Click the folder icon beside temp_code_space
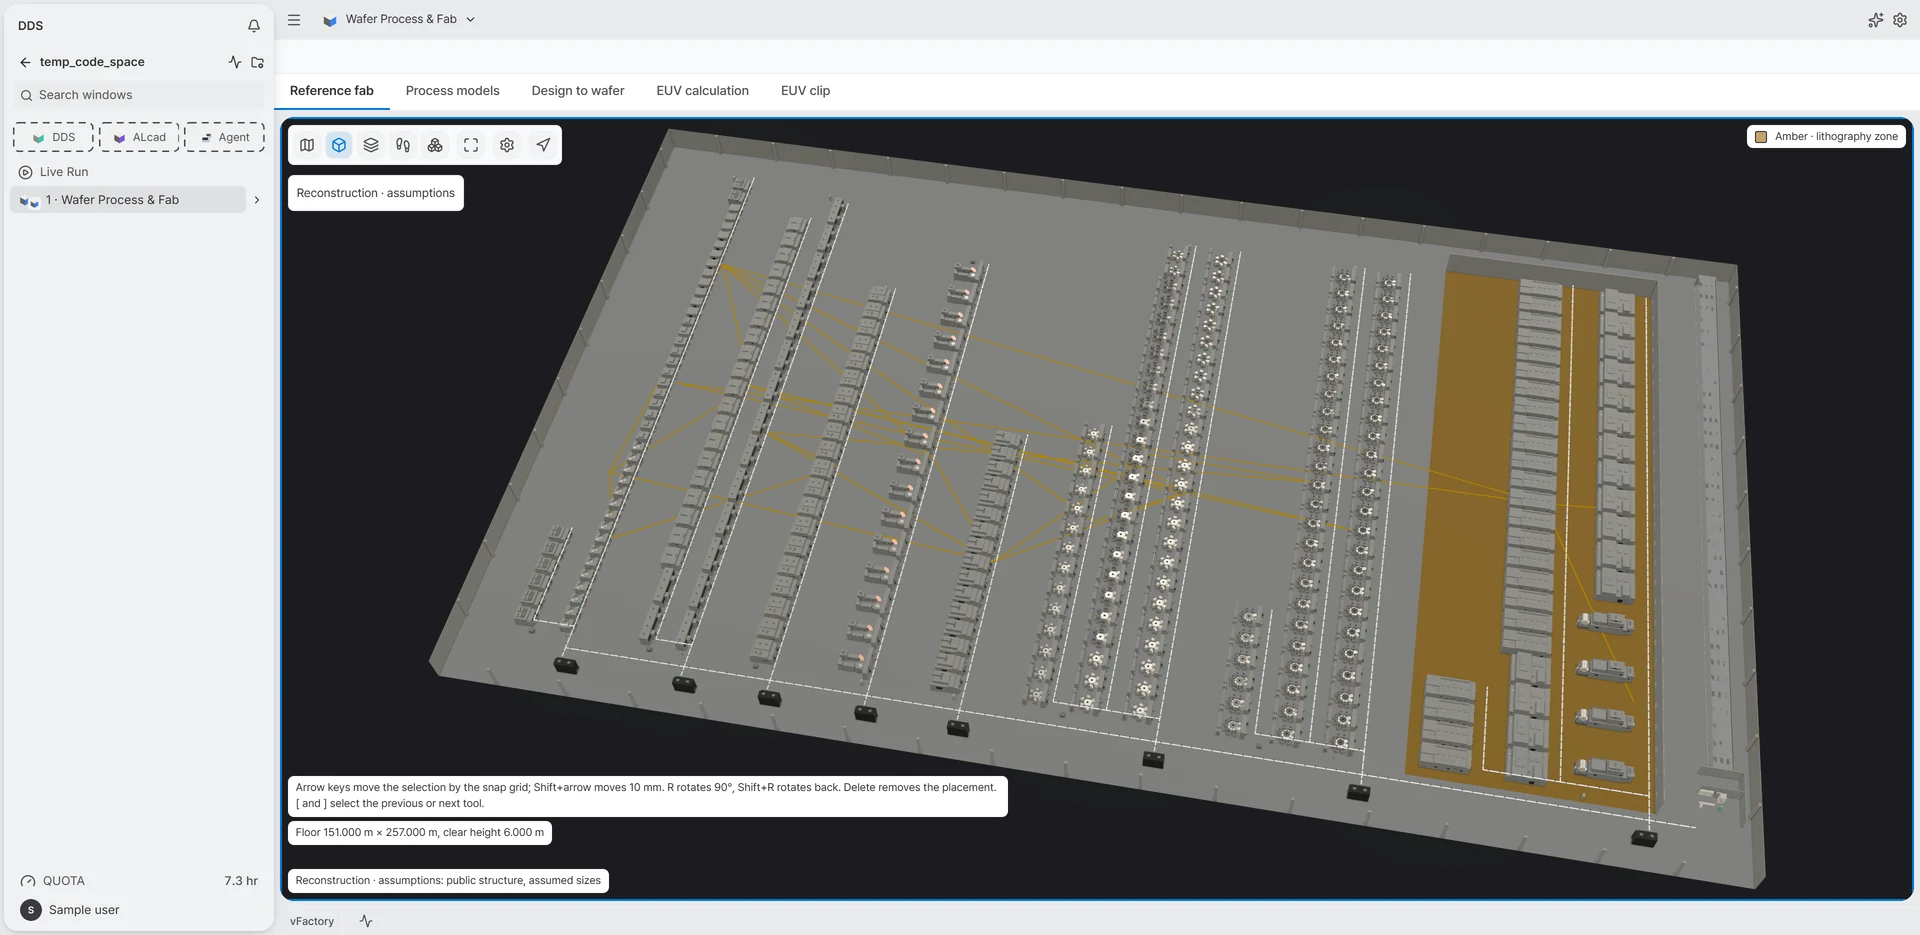This screenshot has height=935, width=1920. pyautogui.click(x=257, y=62)
